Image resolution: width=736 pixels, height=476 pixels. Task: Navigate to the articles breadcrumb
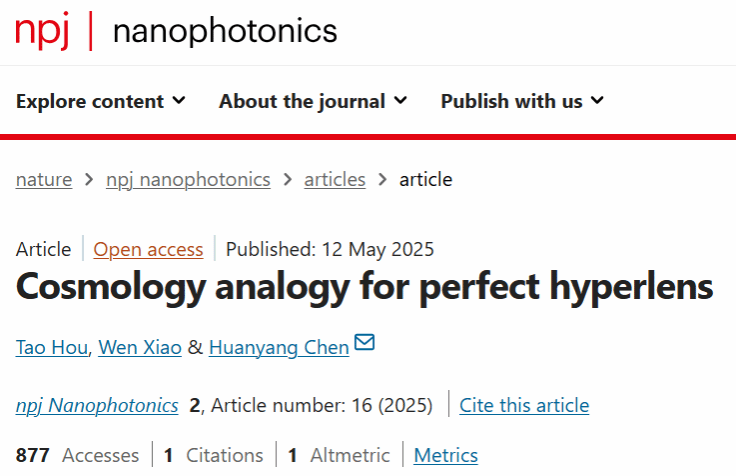click(335, 180)
